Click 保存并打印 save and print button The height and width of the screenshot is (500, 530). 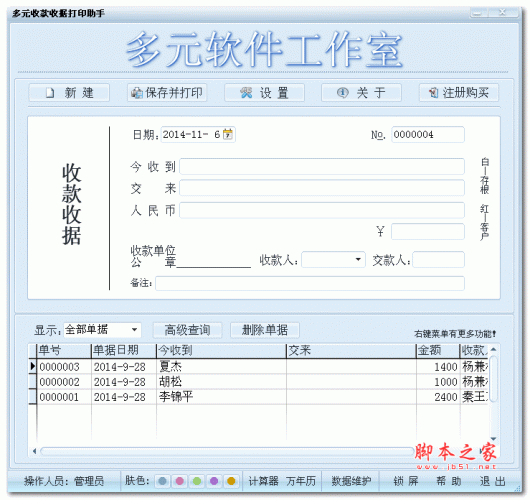(167, 93)
